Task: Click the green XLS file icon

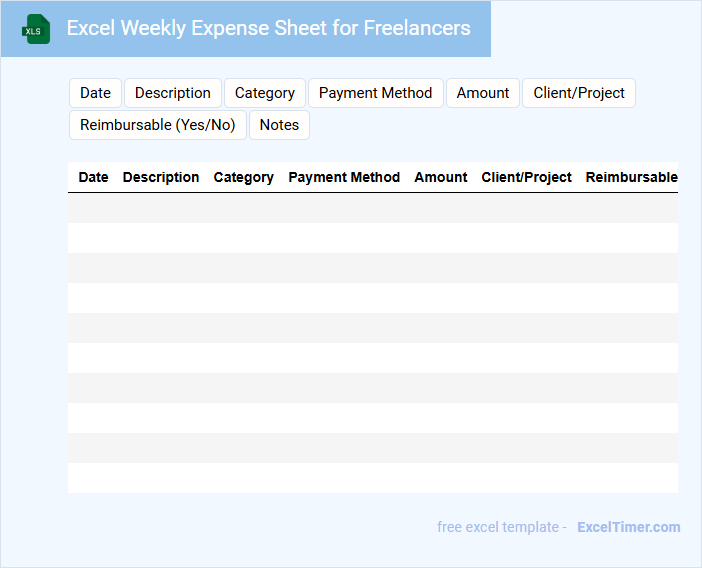Action: 36,29
